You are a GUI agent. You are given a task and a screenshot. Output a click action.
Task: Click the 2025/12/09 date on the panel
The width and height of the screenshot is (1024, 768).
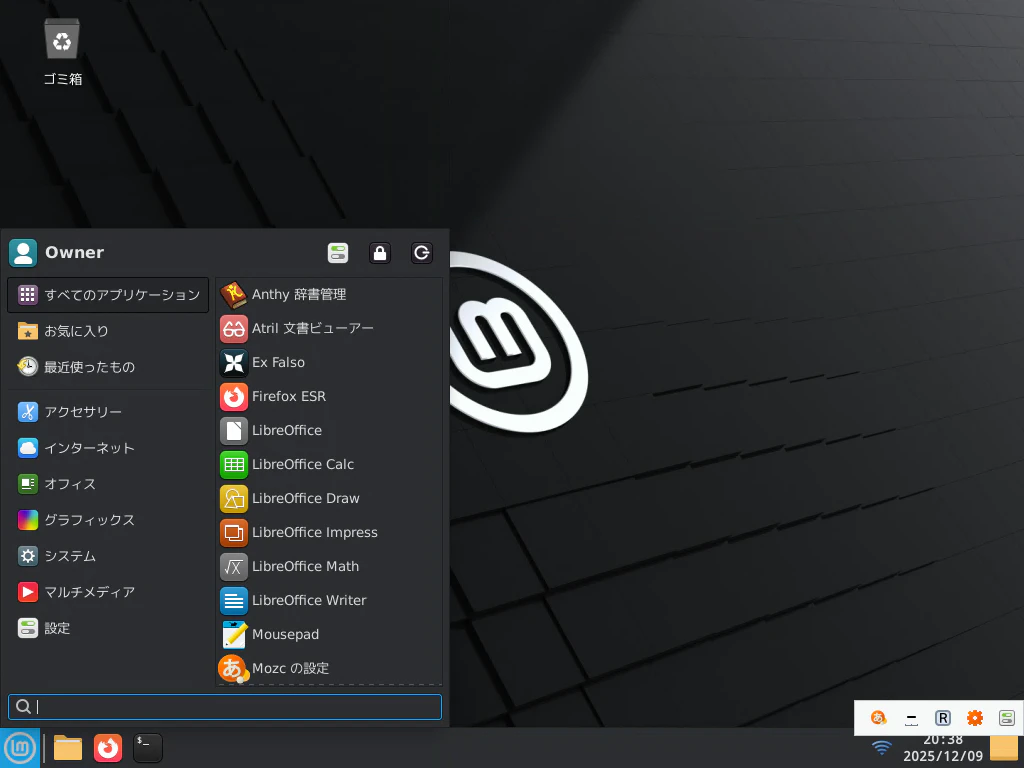pyautogui.click(x=942, y=756)
